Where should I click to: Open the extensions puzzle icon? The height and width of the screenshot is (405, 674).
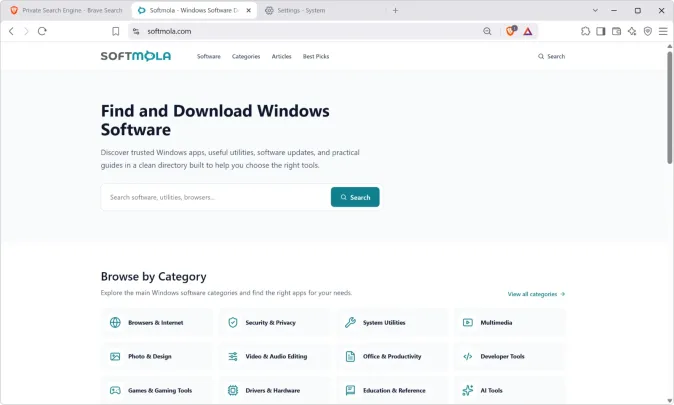pos(585,31)
